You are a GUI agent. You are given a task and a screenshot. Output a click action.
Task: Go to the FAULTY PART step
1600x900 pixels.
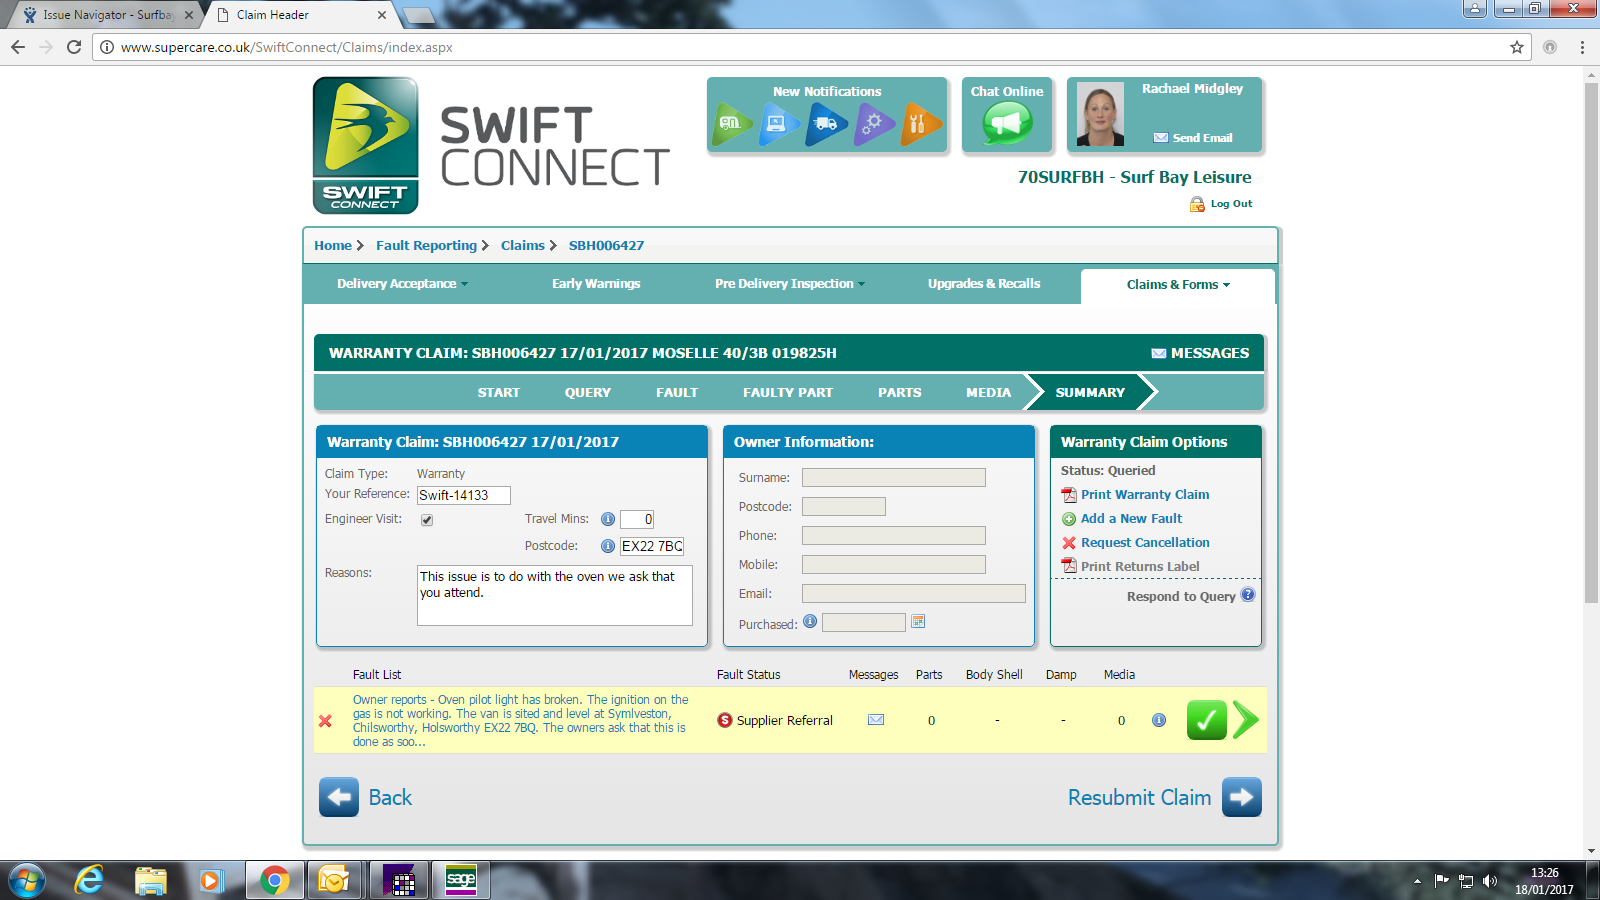pyautogui.click(x=787, y=393)
